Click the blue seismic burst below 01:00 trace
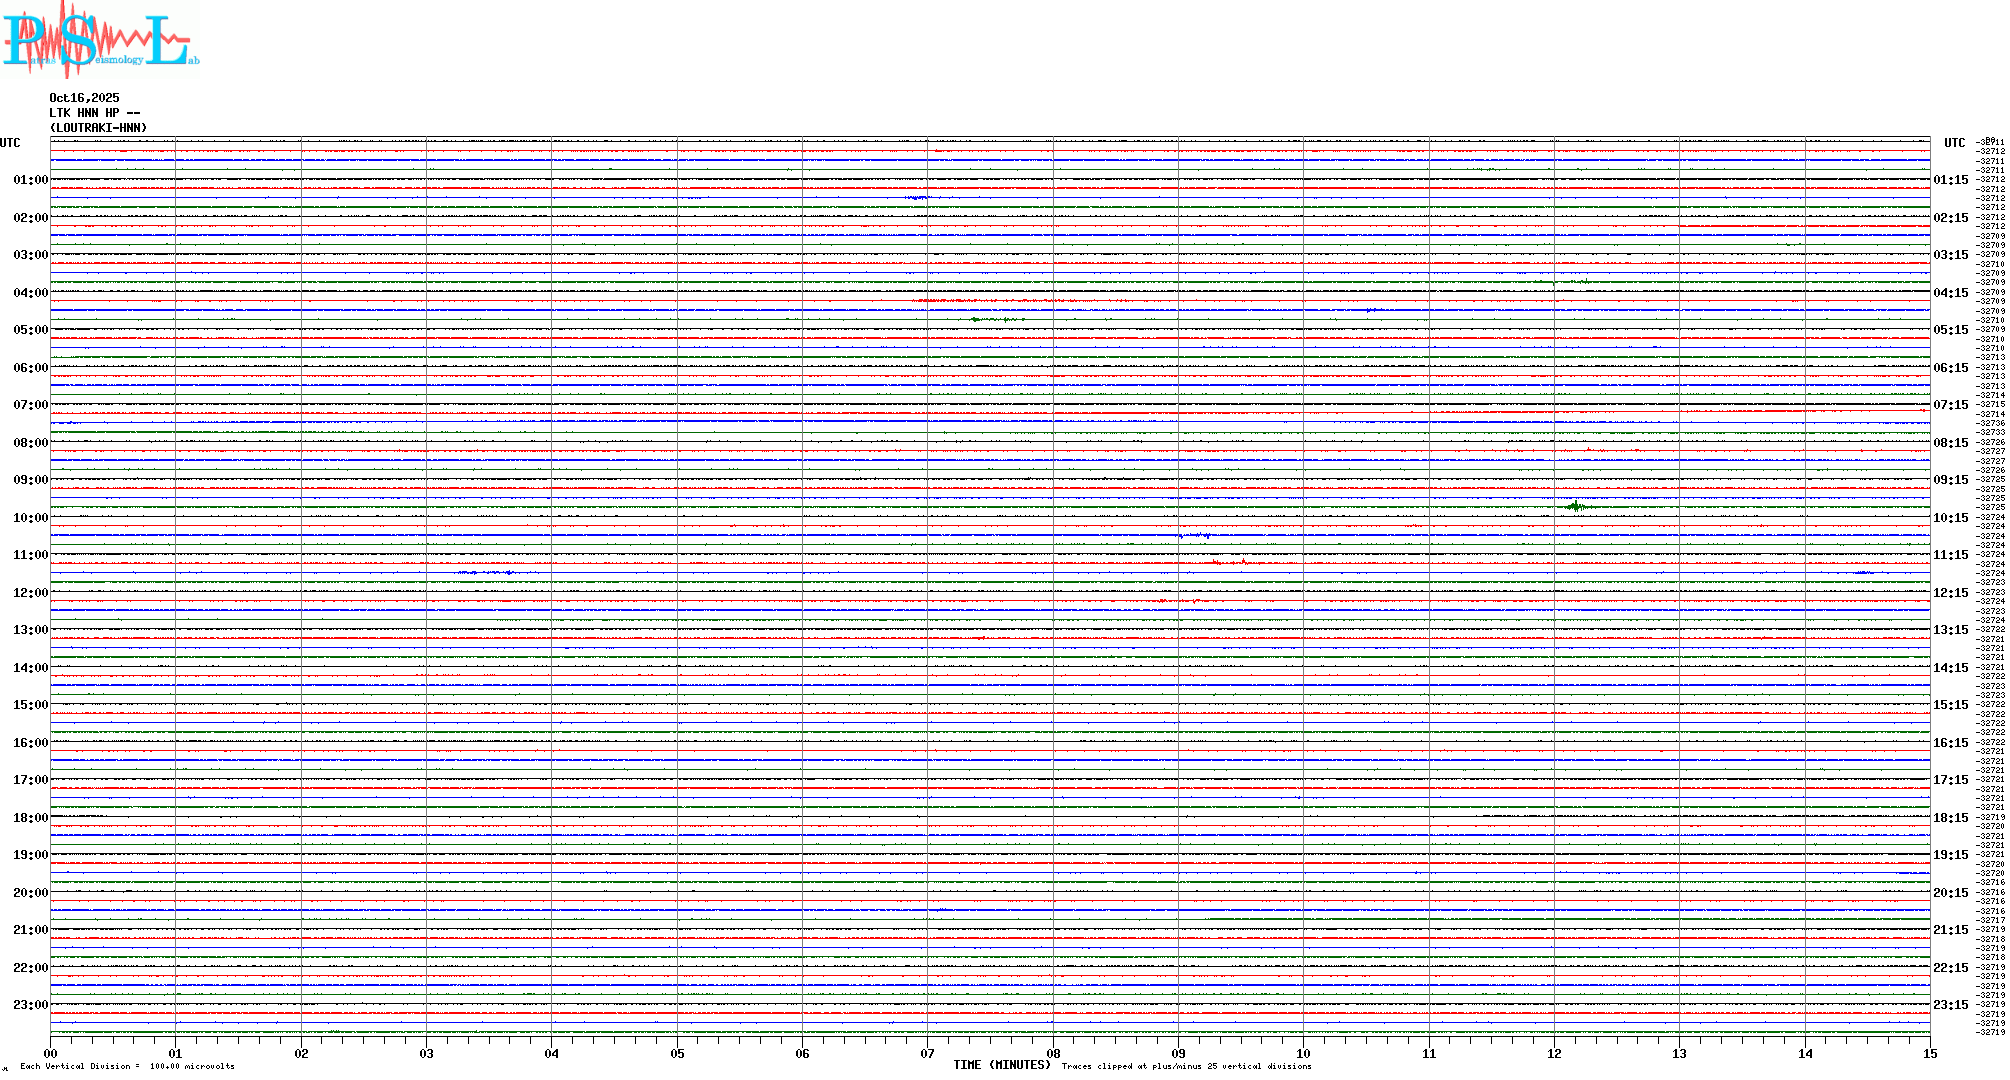The image size is (2010, 1080). coord(917,198)
